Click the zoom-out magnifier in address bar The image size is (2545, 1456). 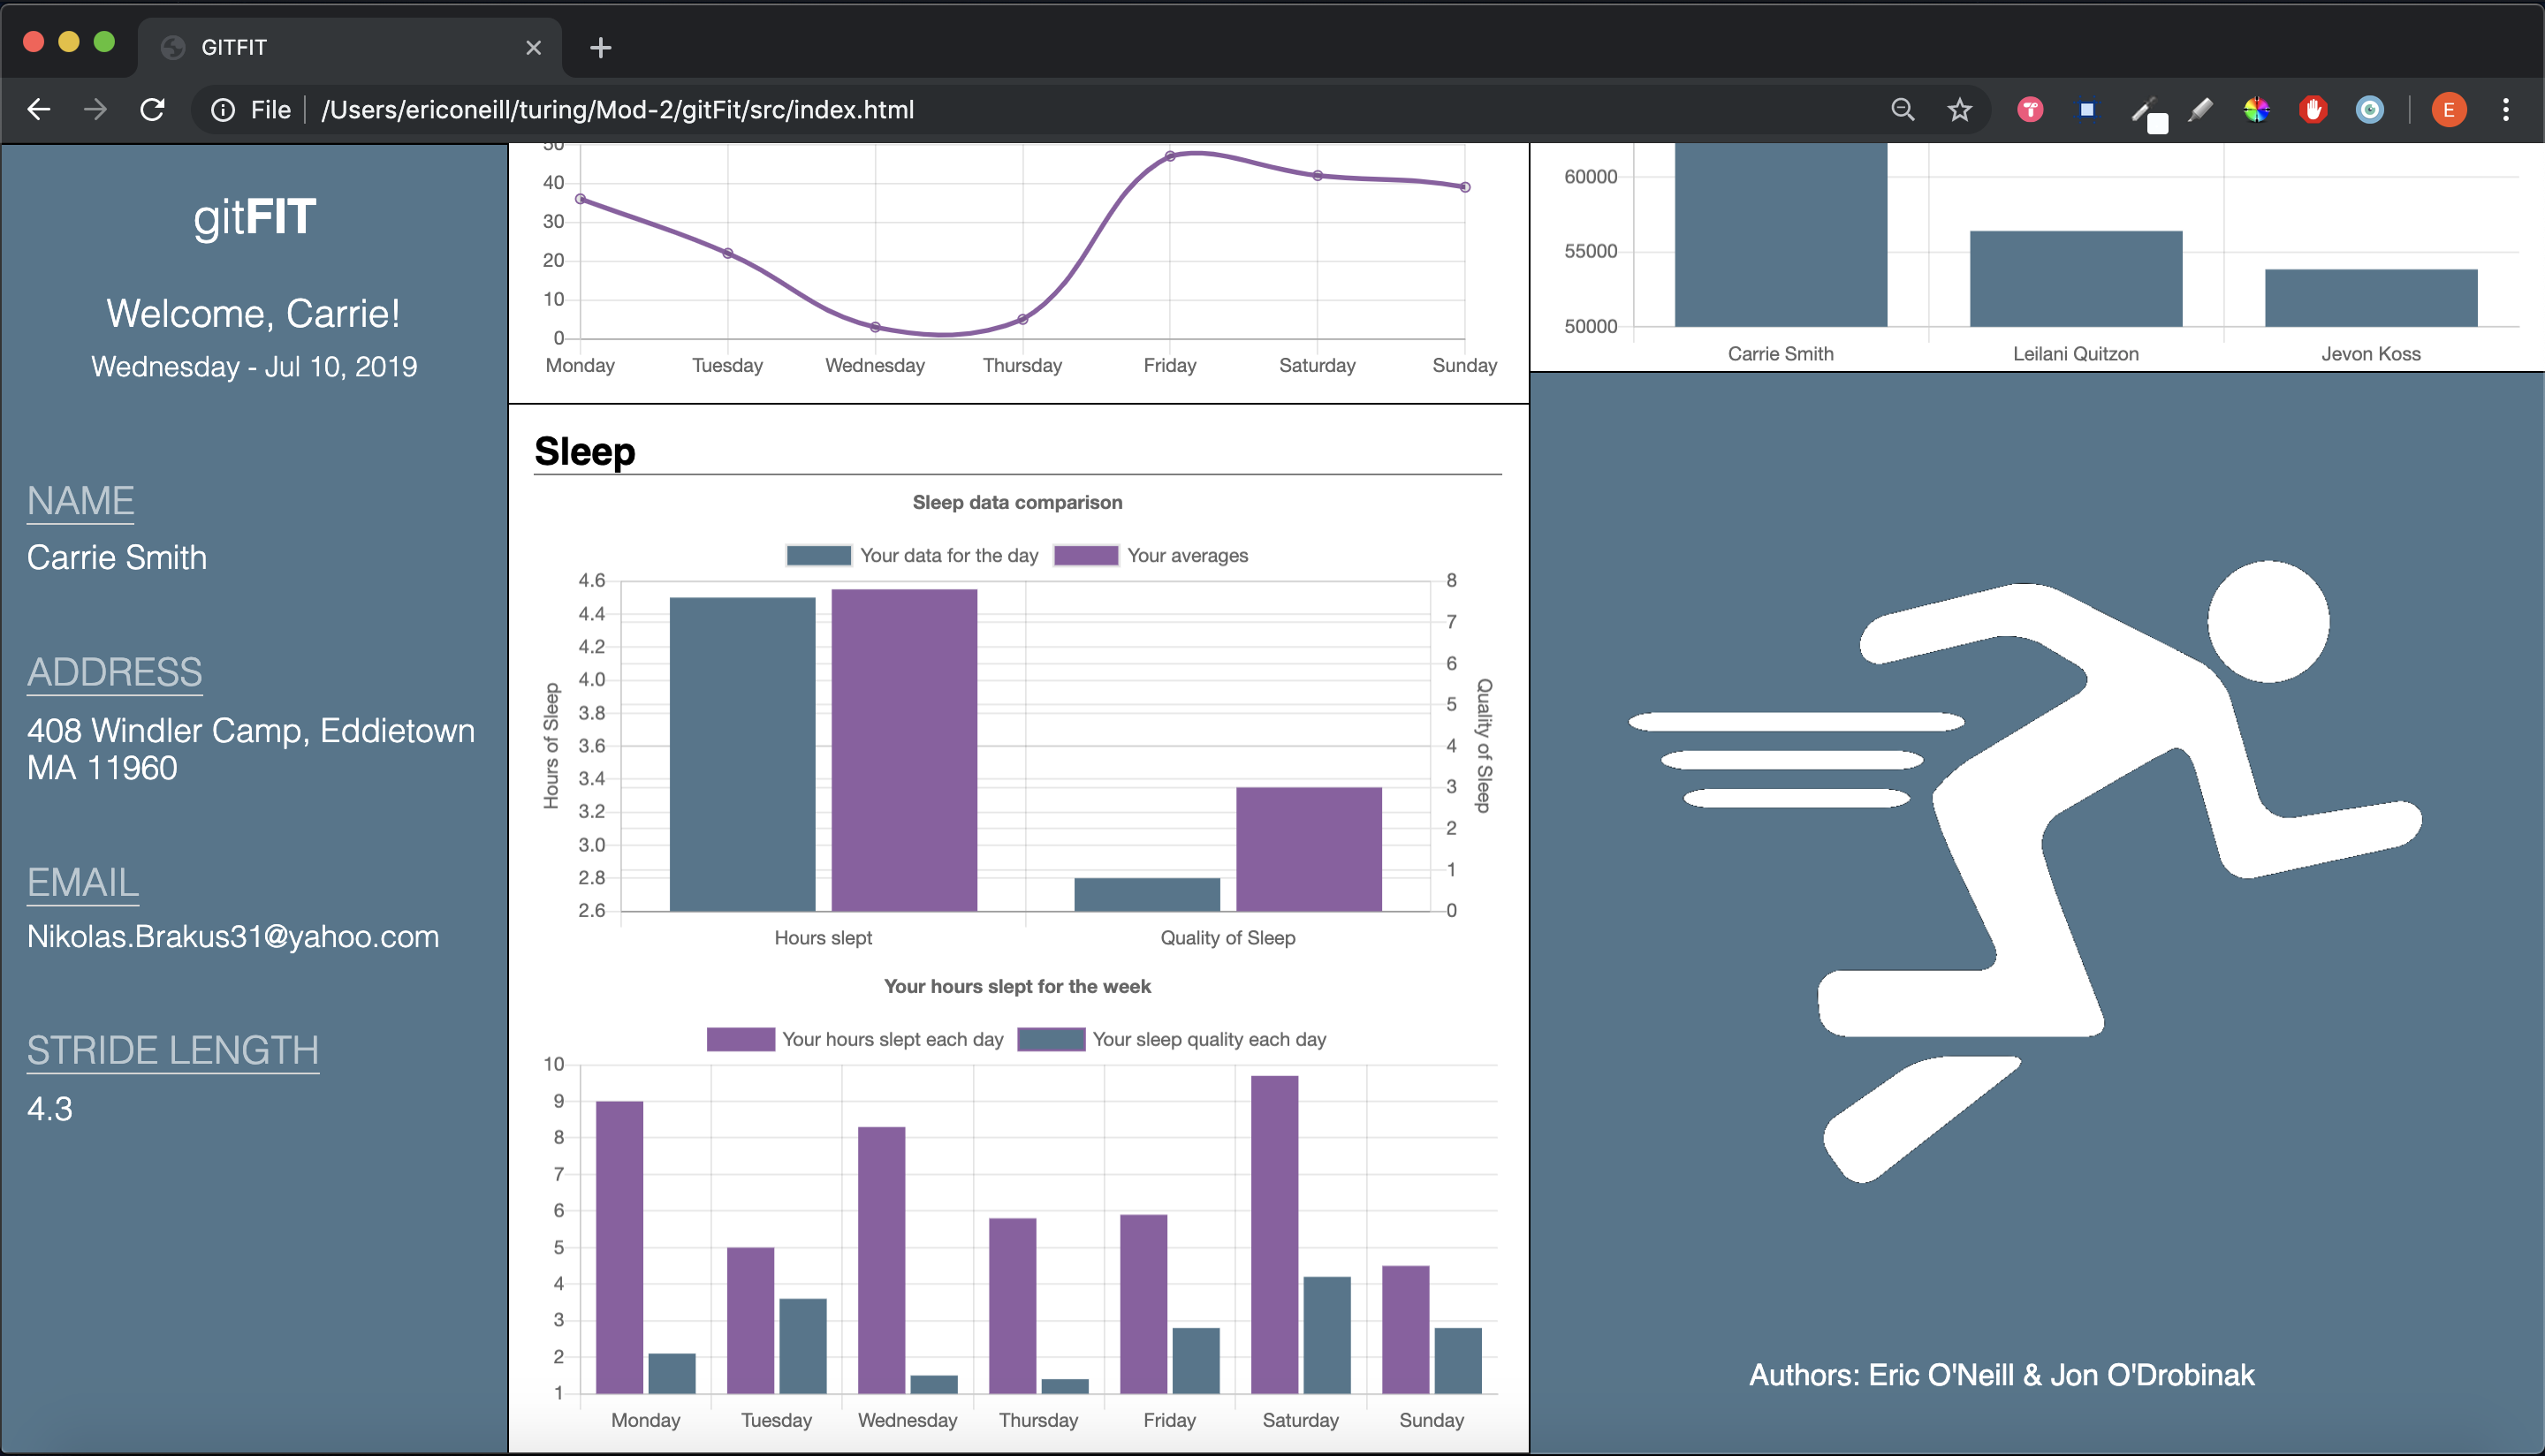[x=1902, y=110]
